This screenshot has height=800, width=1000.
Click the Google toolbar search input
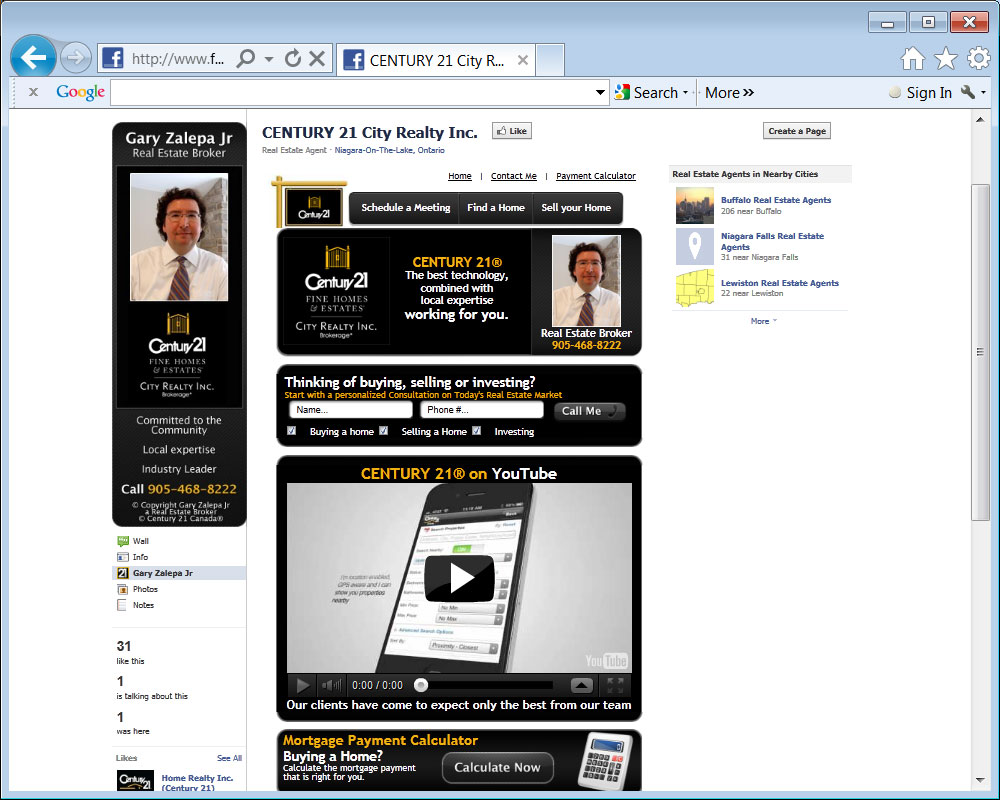click(352, 93)
